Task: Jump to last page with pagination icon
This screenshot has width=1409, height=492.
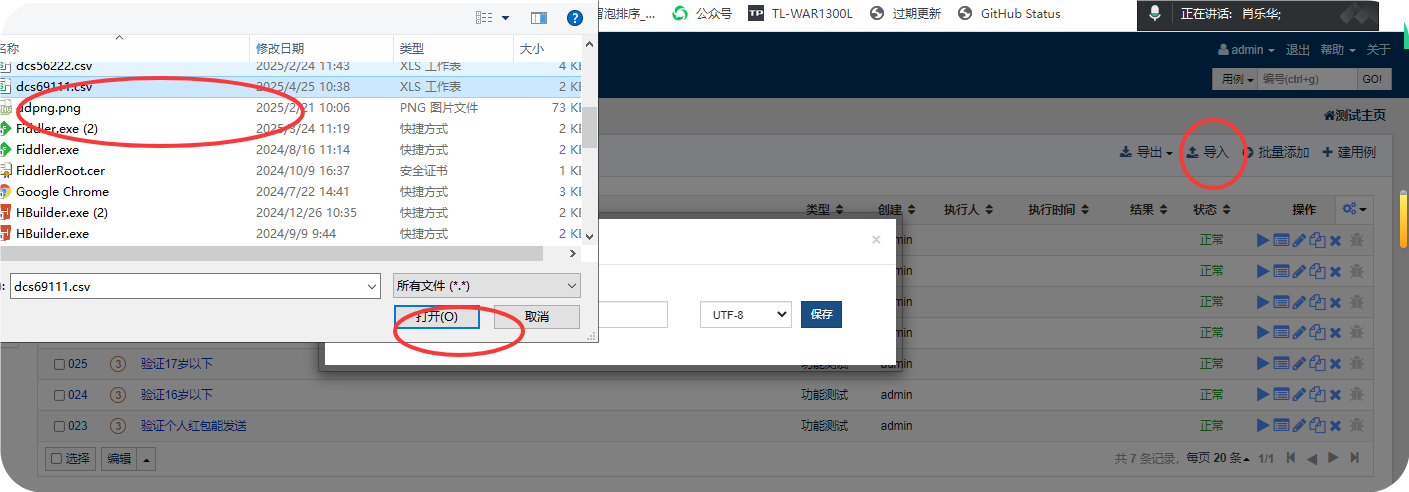Action: pyautogui.click(x=1353, y=458)
